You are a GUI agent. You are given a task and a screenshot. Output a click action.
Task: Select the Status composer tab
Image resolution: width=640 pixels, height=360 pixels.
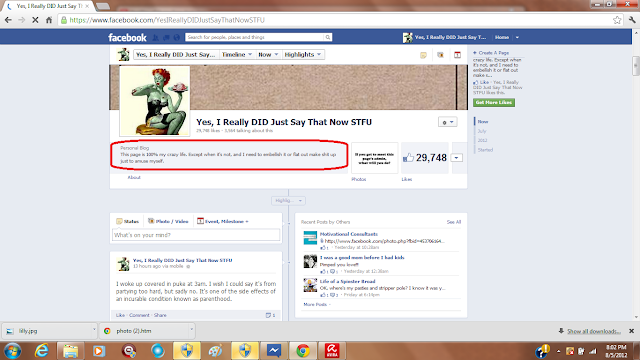coord(128,221)
